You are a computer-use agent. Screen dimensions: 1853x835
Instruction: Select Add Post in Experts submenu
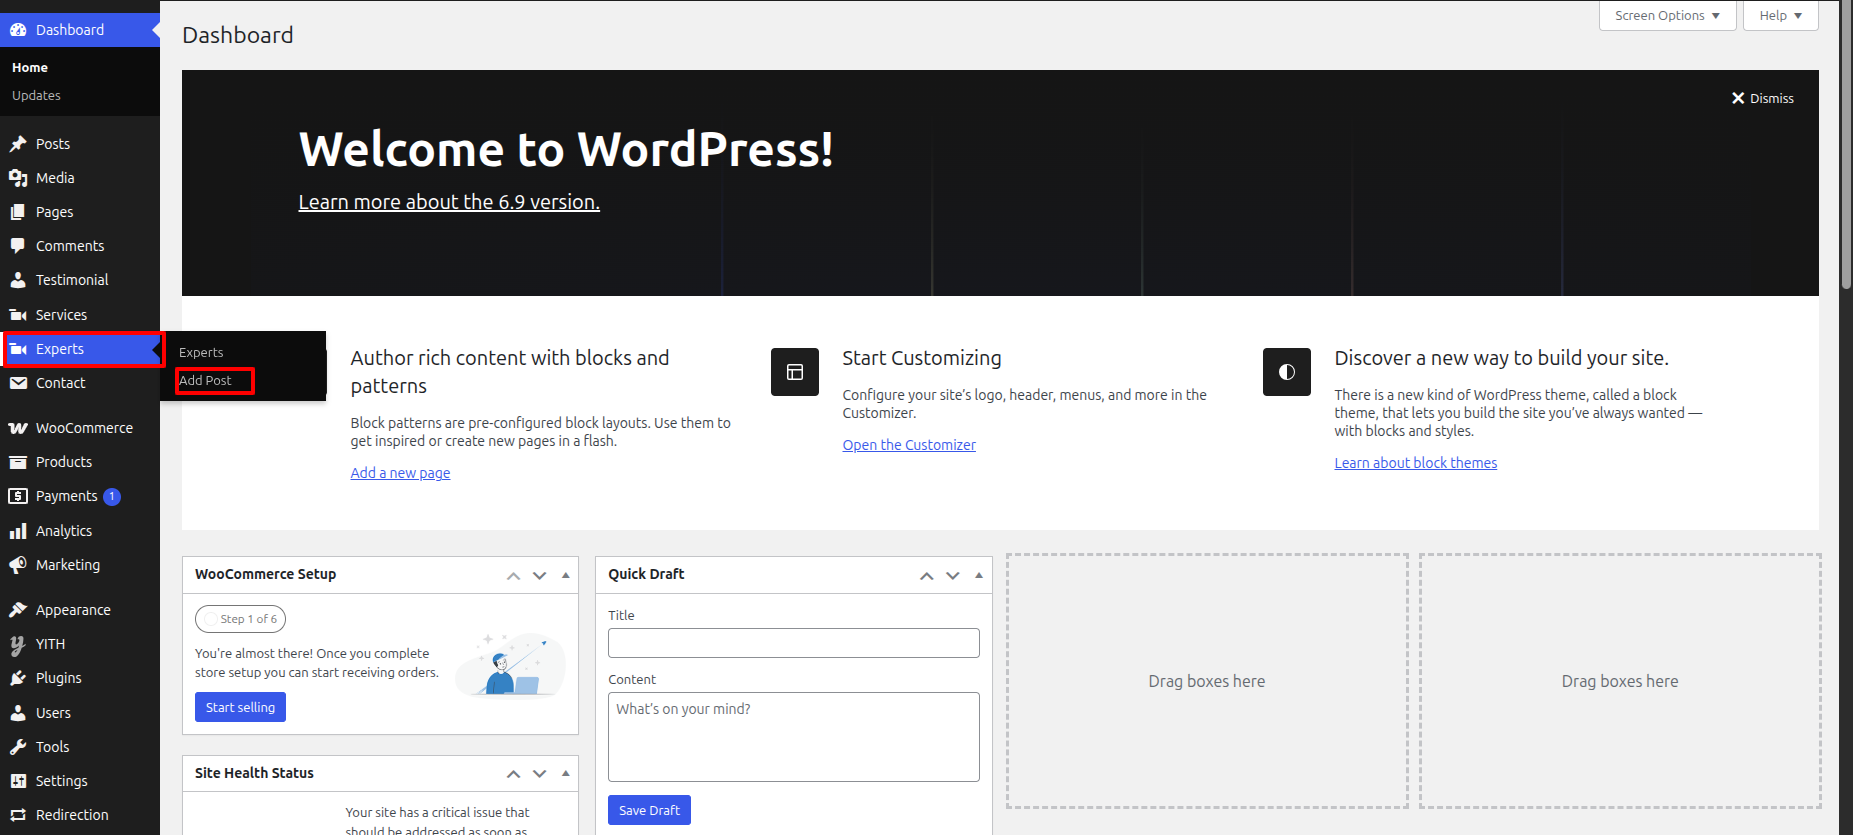[205, 381]
